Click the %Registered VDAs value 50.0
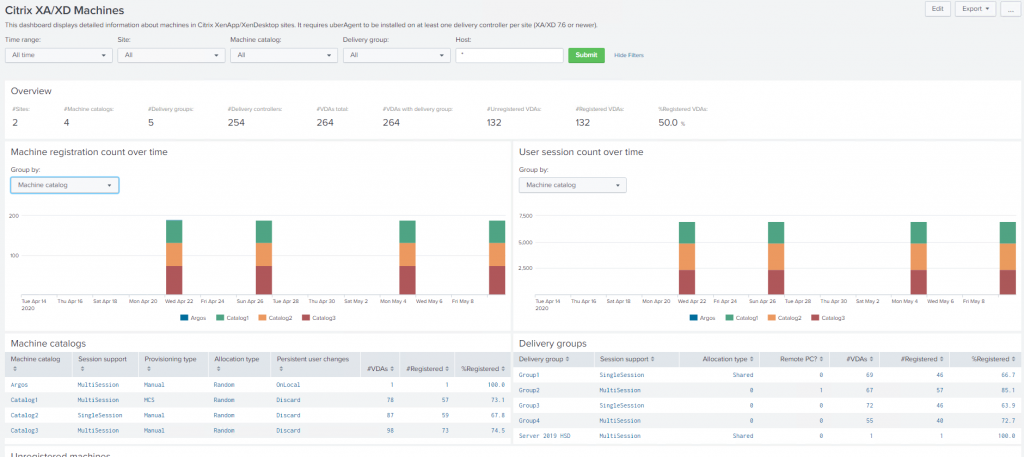This screenshot has height=457, width=1024. tap(668, 122)
